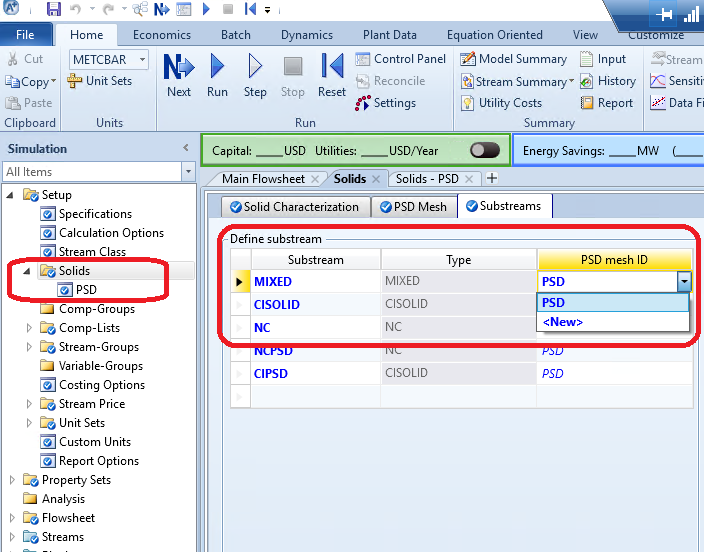Open the PSD Mesh tab

pyautogui.click(x=414, y=207)
